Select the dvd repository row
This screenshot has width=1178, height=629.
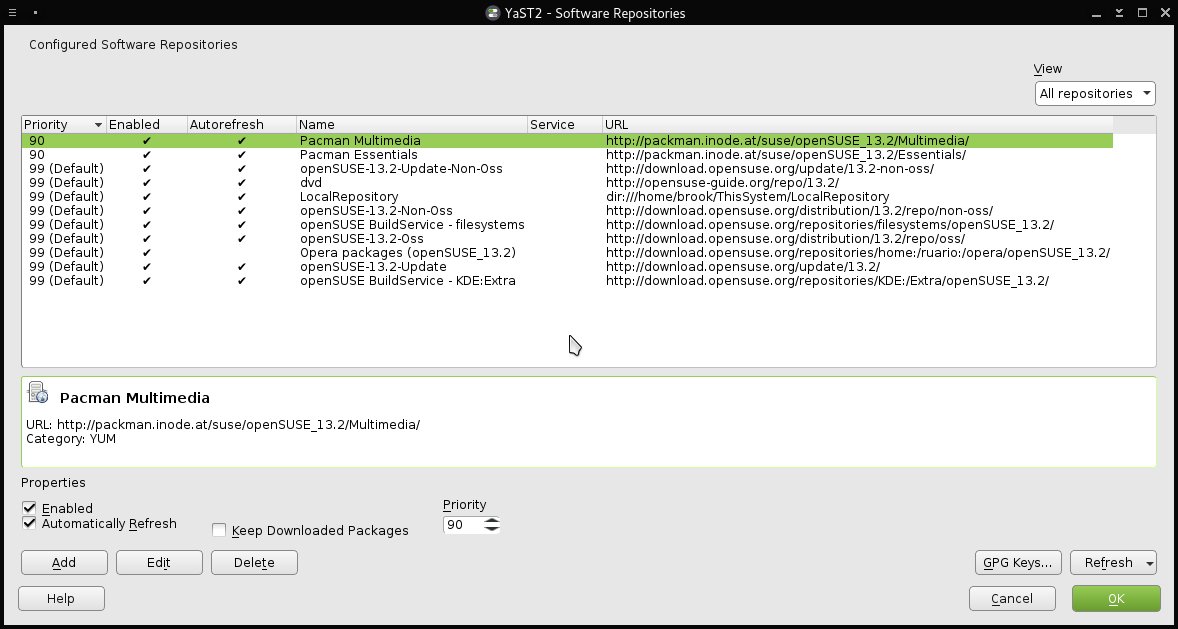567,183
